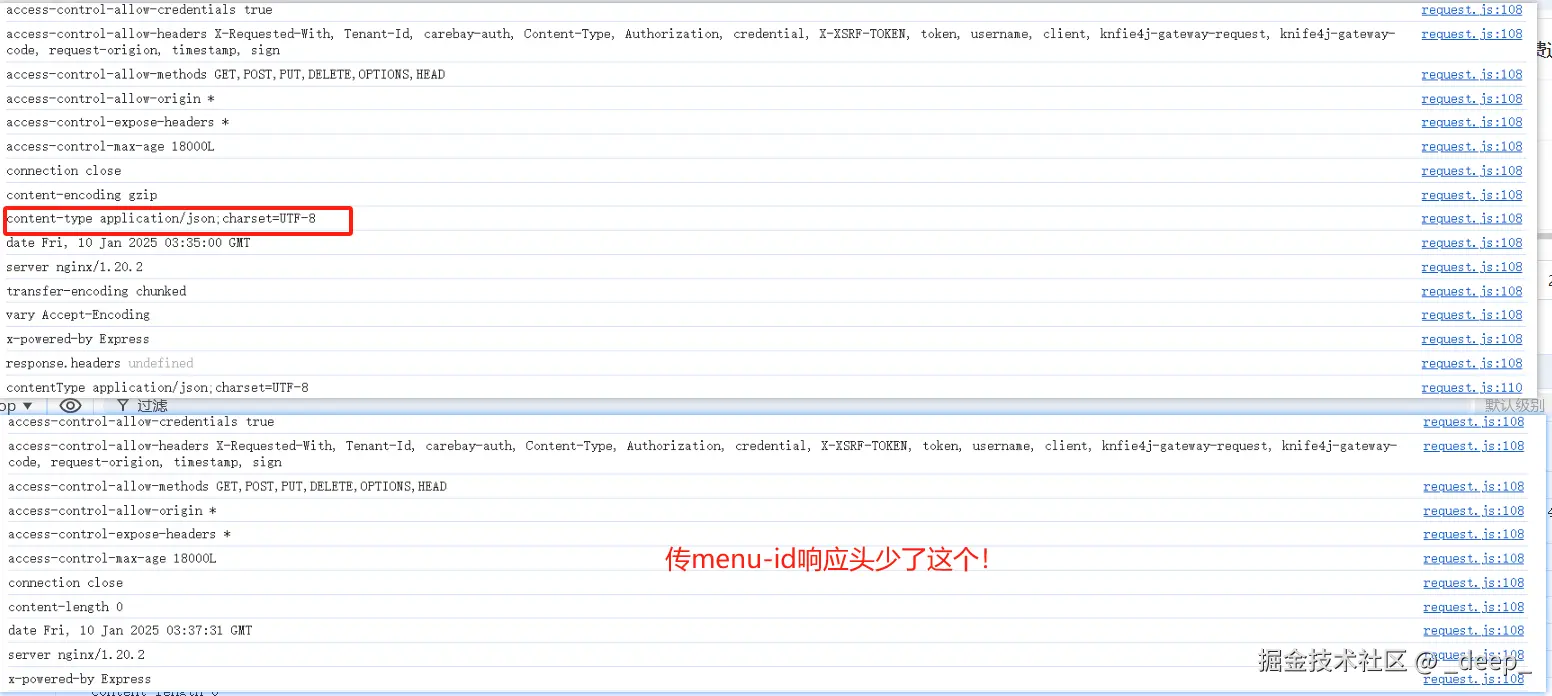The image size is (1552, 696).
Task: Open request.js:110 next to contentType line
Action: point(1472,387)
